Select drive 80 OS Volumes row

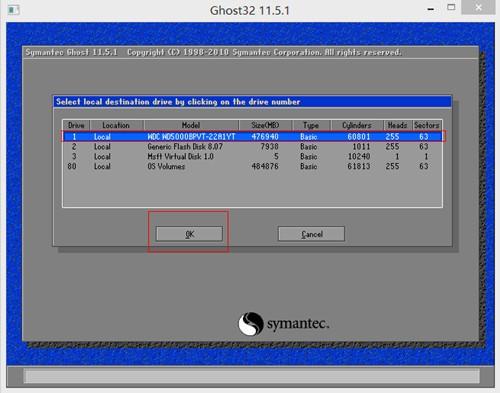253,166
